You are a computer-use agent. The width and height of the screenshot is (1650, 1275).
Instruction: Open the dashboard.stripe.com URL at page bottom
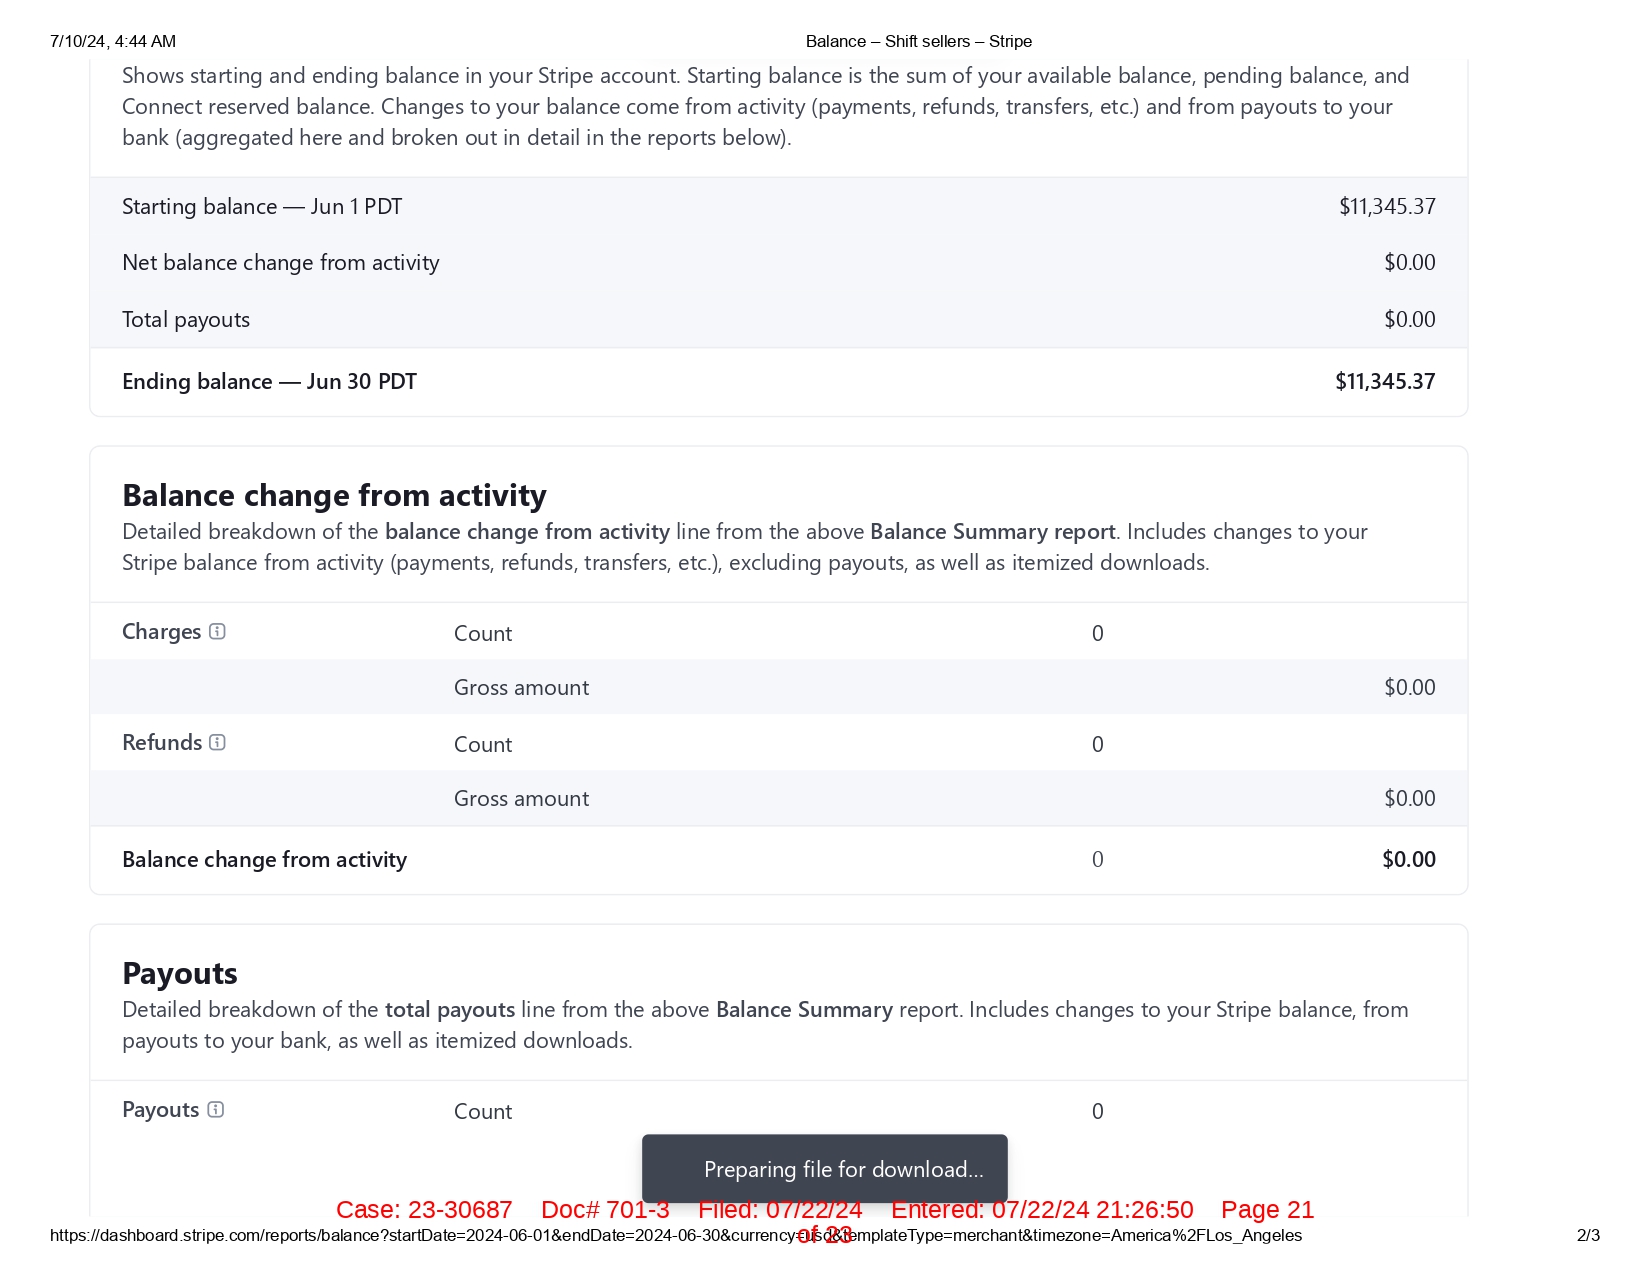675,1236
